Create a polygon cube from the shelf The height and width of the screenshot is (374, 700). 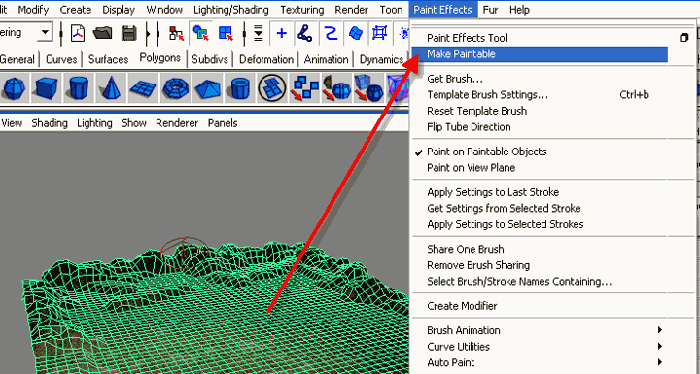tap(46, 88)
